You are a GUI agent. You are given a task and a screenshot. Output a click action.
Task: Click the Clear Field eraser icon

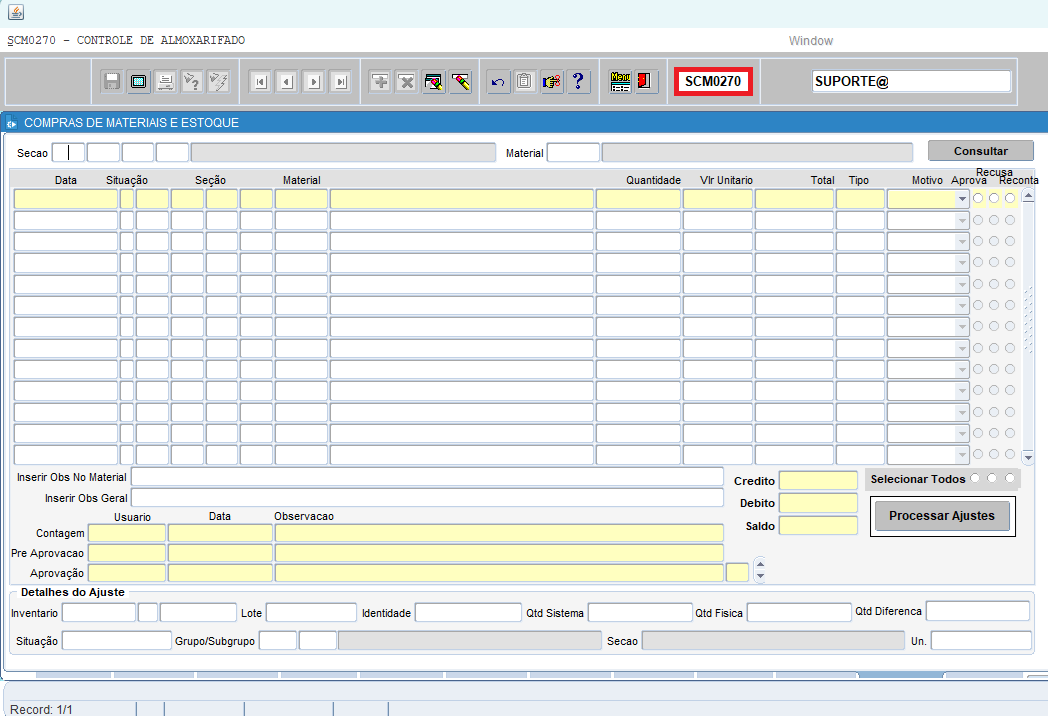(x=461, y=82)
